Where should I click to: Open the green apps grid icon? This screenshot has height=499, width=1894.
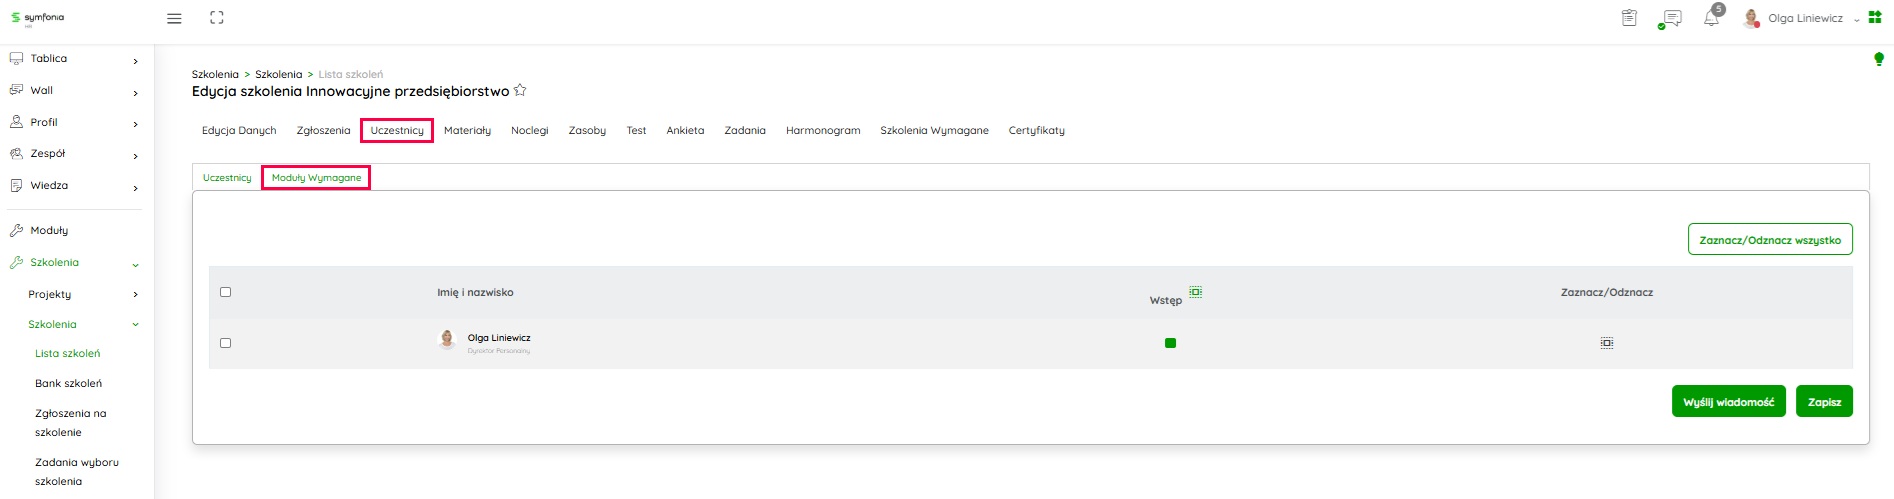pos(1875,18)
